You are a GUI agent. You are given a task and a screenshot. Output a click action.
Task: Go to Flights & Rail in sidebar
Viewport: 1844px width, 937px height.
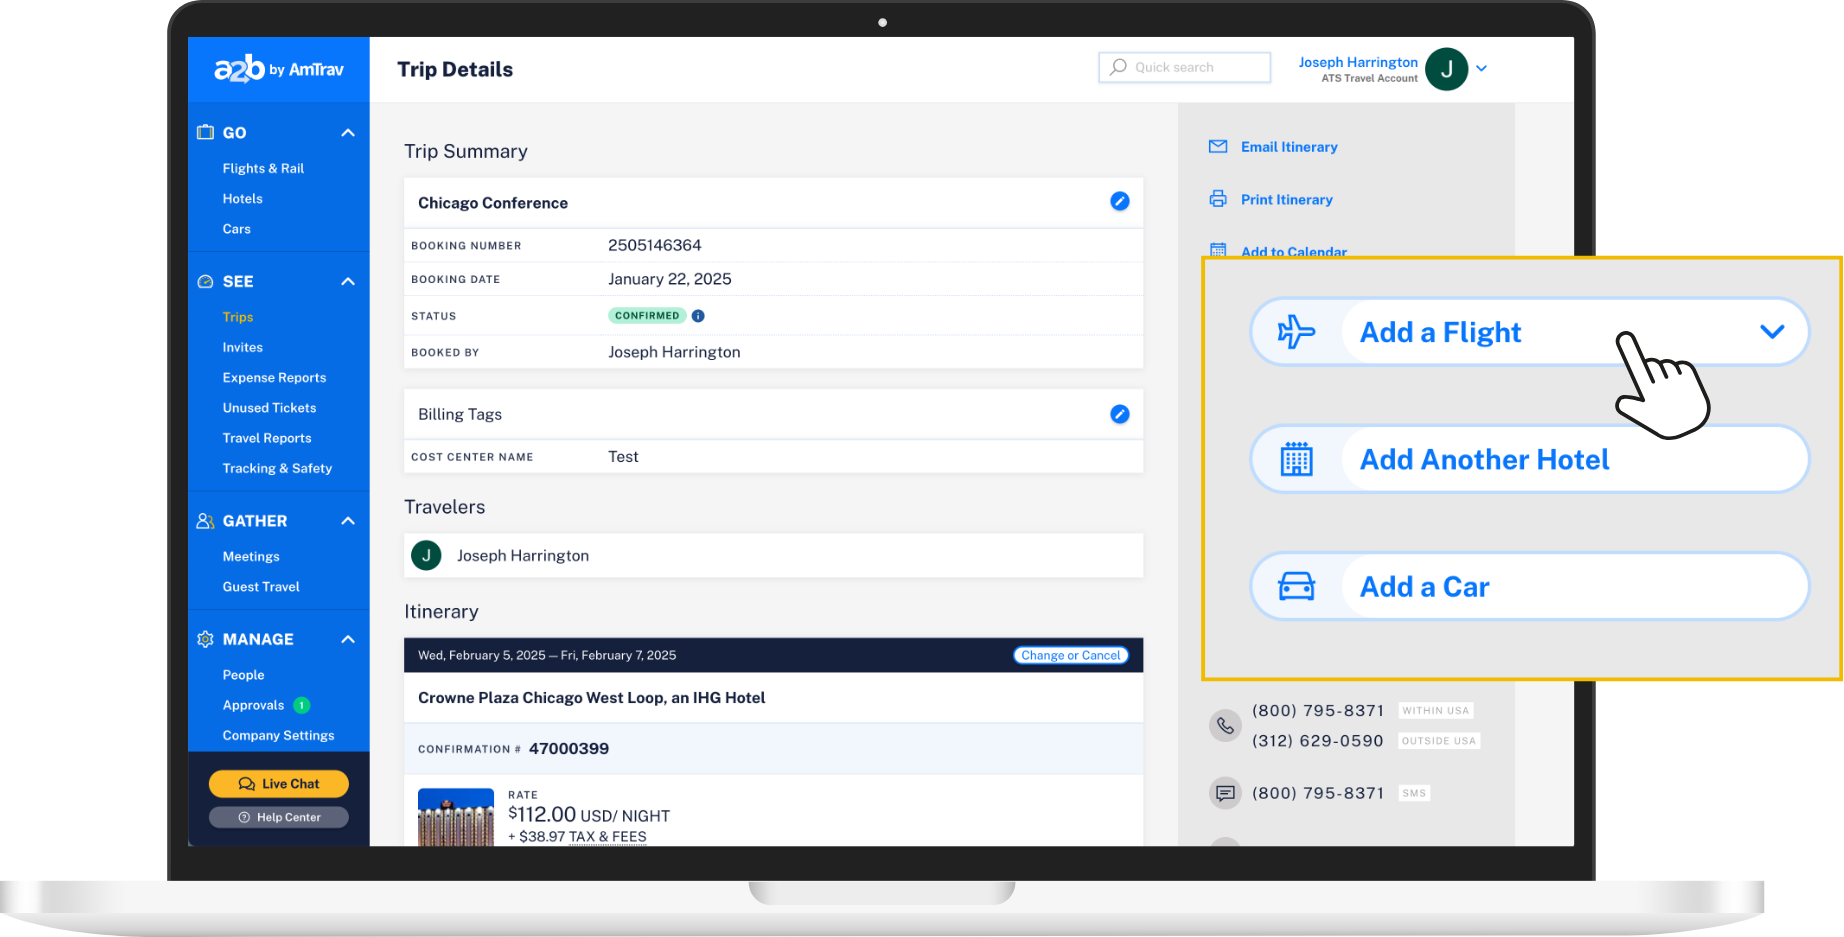pos(263,169)
